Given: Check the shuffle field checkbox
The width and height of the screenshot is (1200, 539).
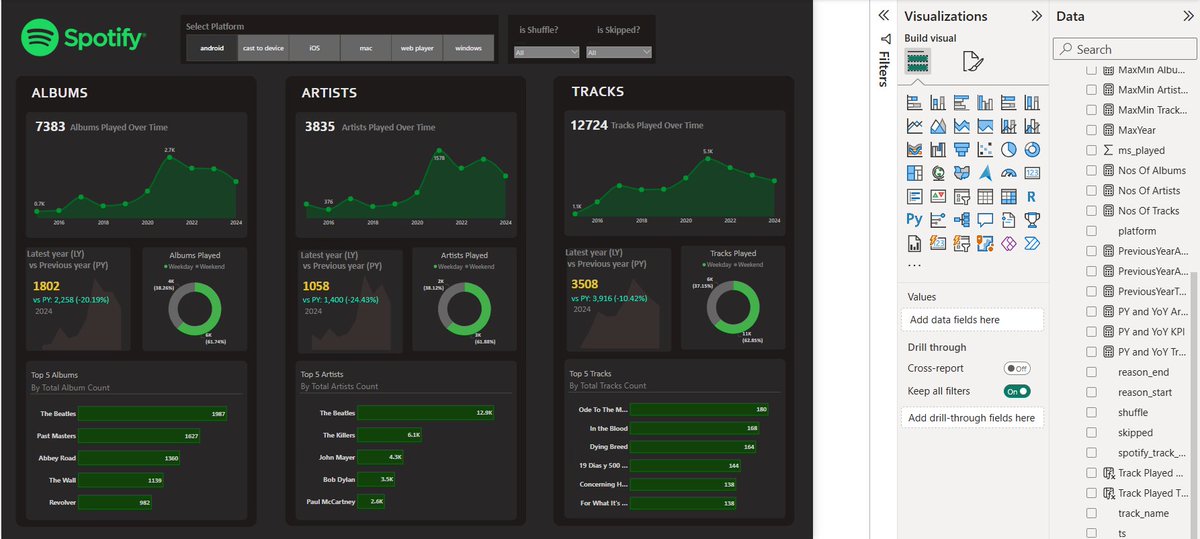Looking at the screenshot, I should 1091,412.
